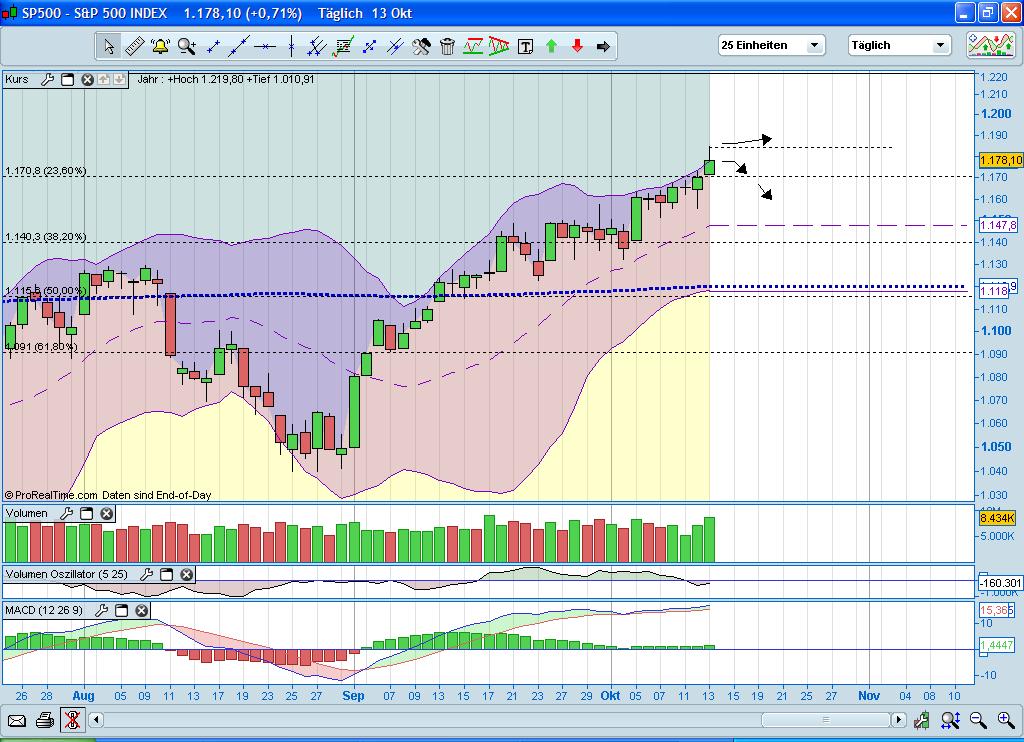Image resolution: width=1024 pixels, height=742 pixels.
Task: Click the 1.091 (61,80%) Fibonacci label
Action: (41, 346)
